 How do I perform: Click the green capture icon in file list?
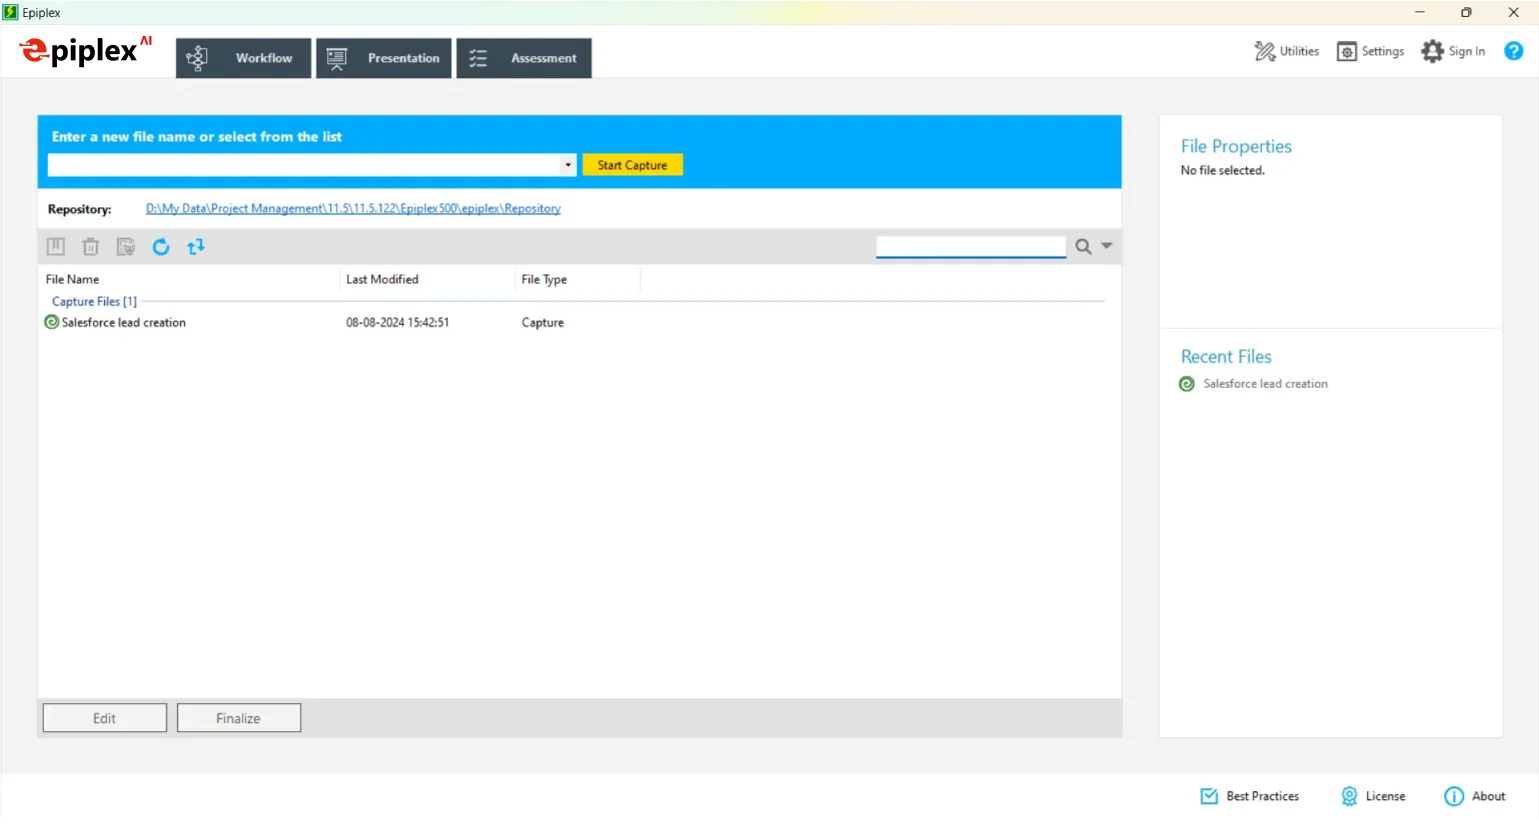tap(52, 322)
